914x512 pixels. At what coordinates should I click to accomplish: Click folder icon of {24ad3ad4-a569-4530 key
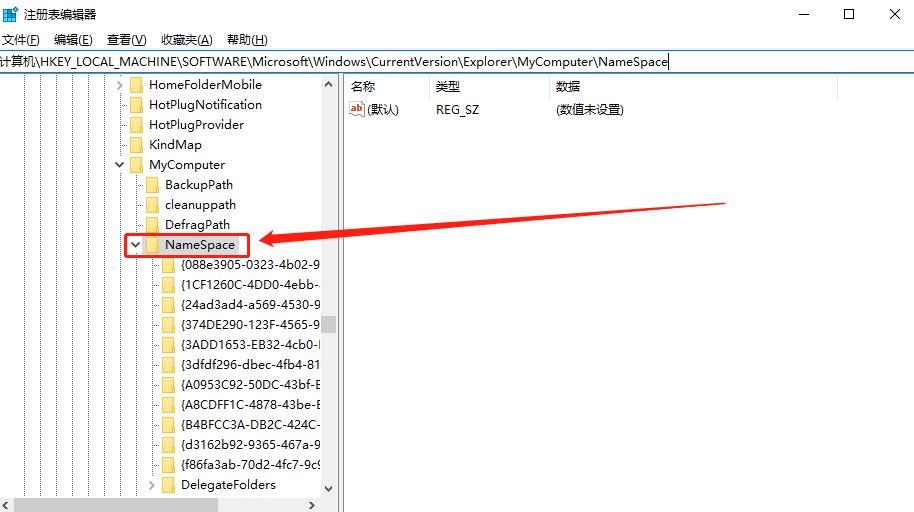[x=168, y=305]
